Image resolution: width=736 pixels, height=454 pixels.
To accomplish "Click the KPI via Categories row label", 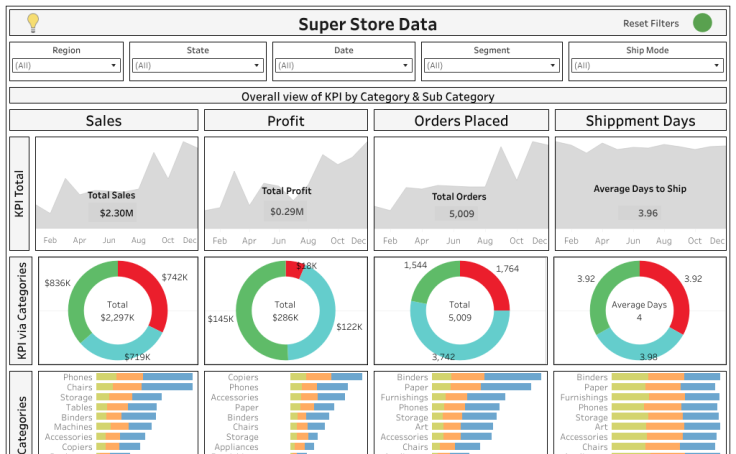I will [22, 309].
